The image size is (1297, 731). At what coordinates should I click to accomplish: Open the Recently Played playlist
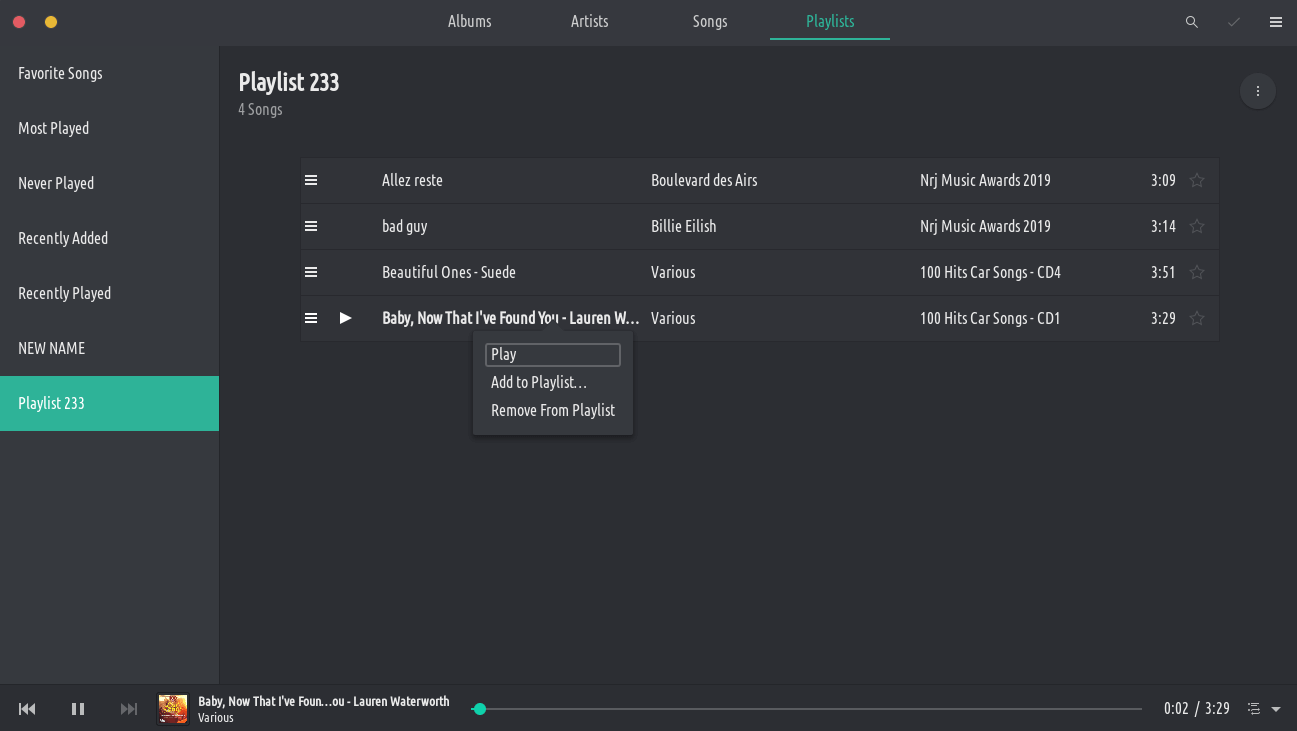coord(64,293)
